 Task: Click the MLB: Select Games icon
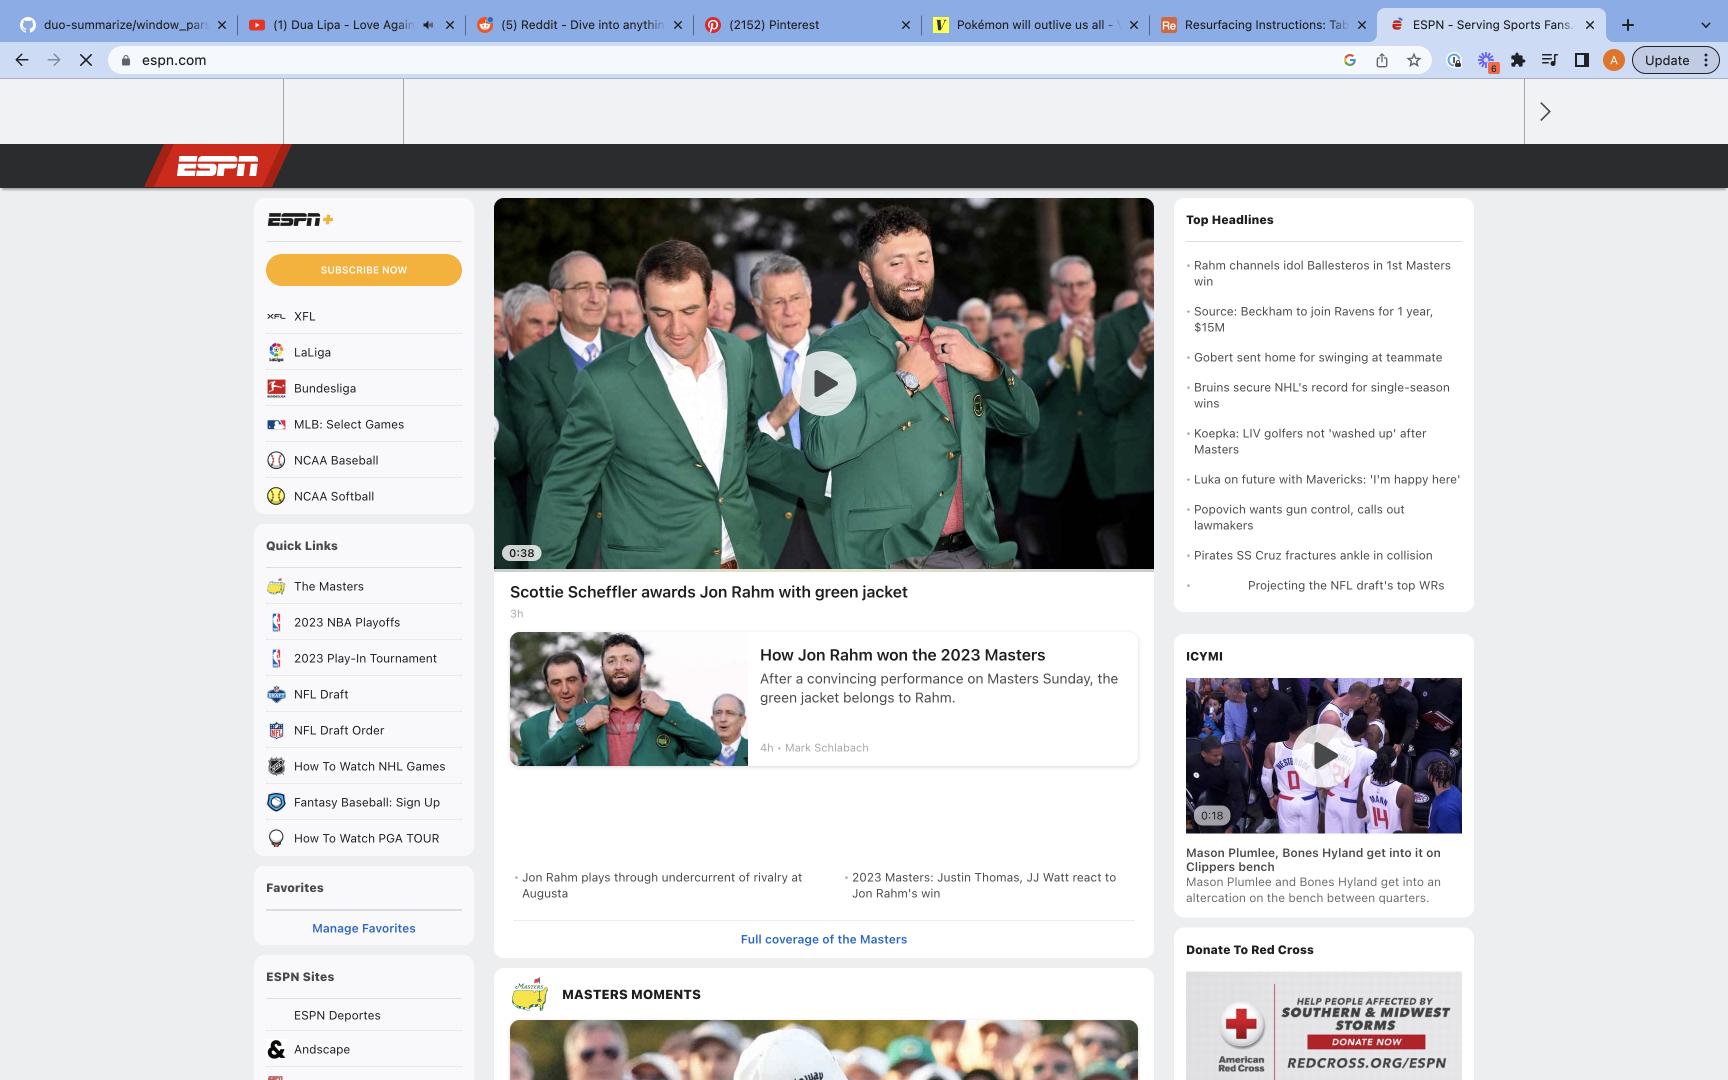[276, 424]
